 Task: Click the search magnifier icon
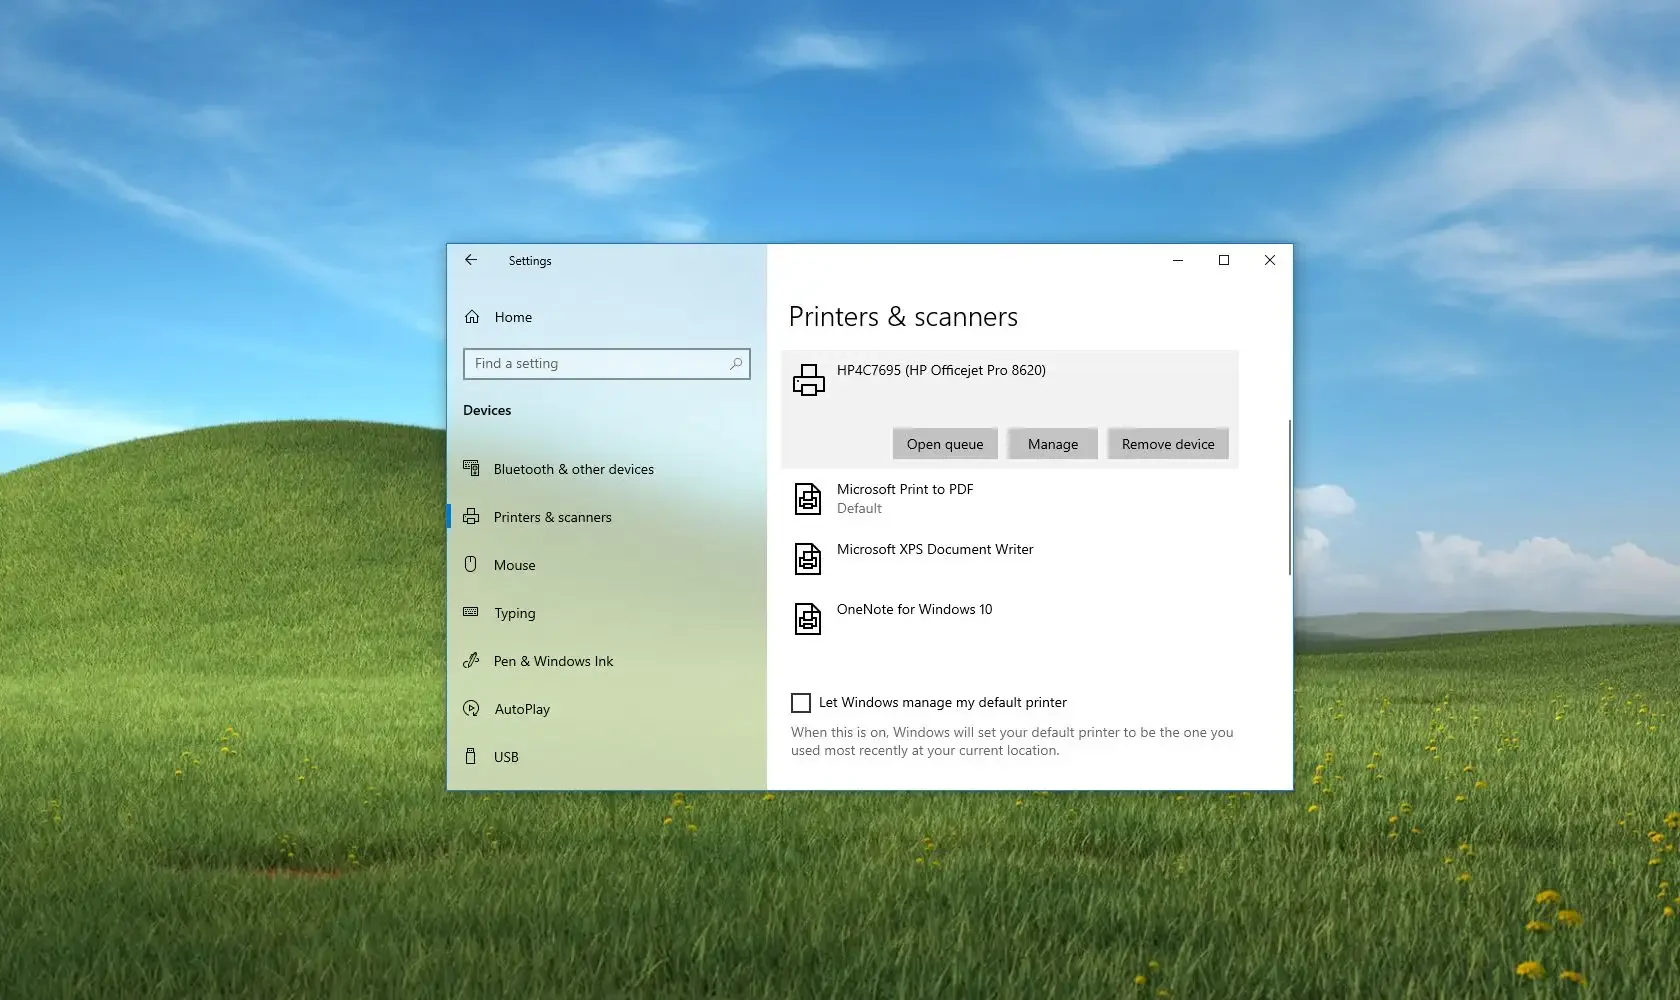735,363
